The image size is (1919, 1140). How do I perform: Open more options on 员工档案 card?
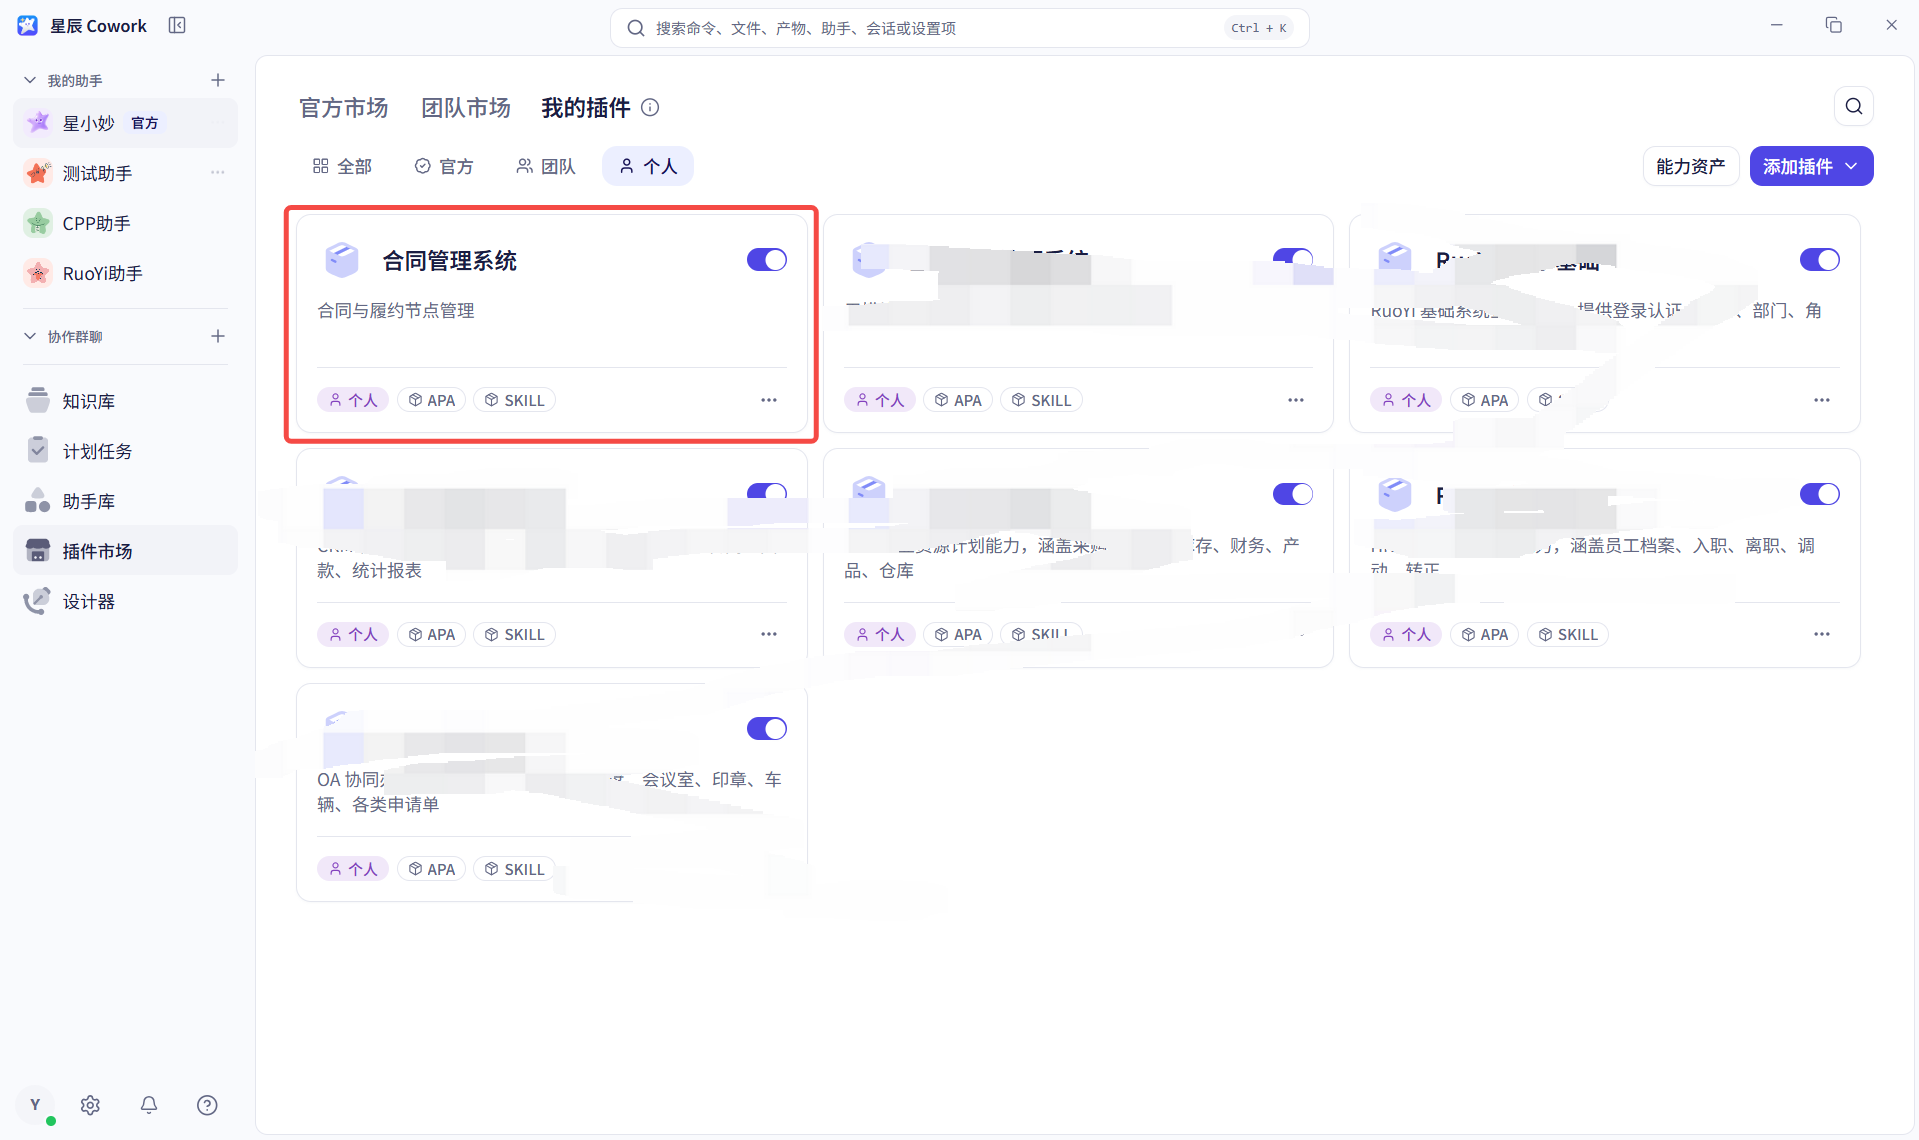1821,634
